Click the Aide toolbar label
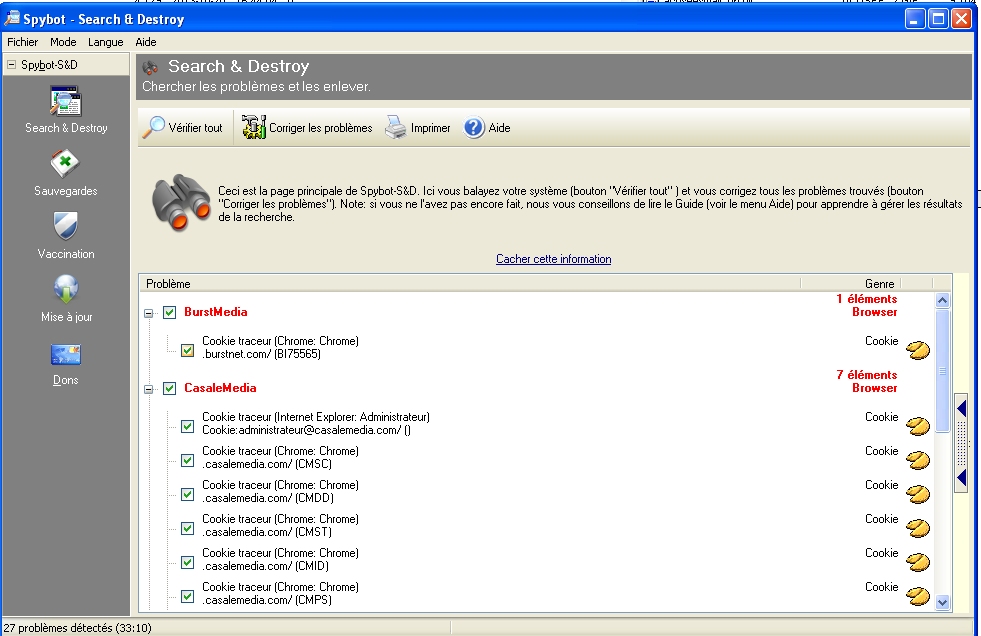Viewport: 981px width, 636px height. click(x=499, y=128)
